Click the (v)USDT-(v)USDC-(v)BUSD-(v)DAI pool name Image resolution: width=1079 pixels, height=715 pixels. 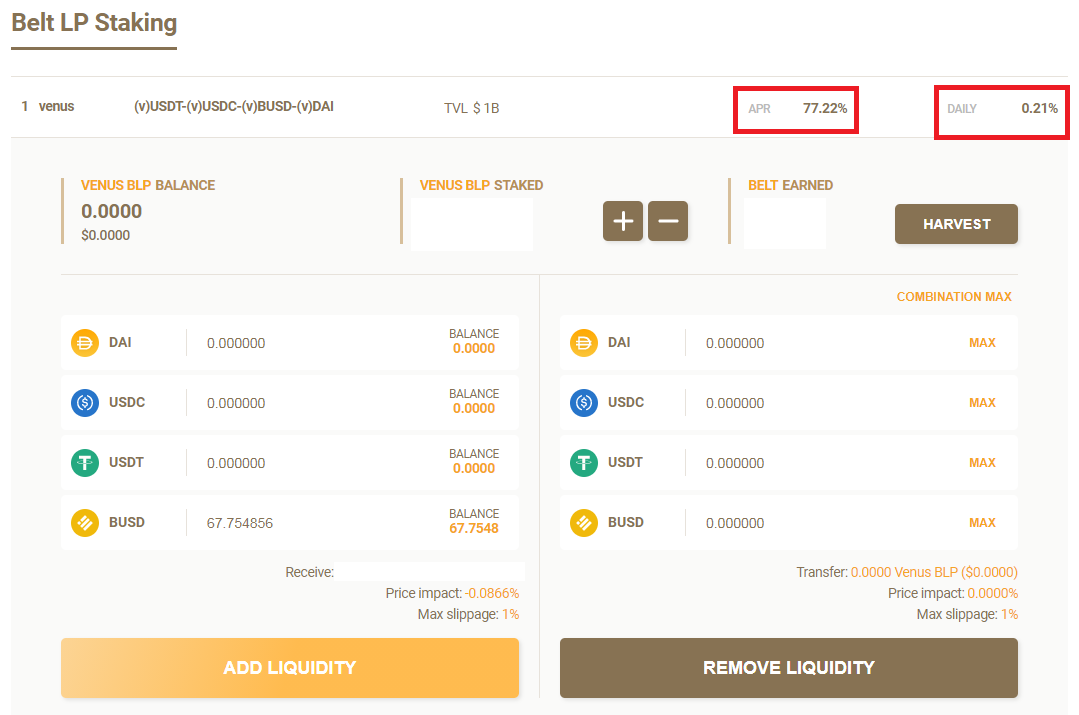tap(234, 107)
